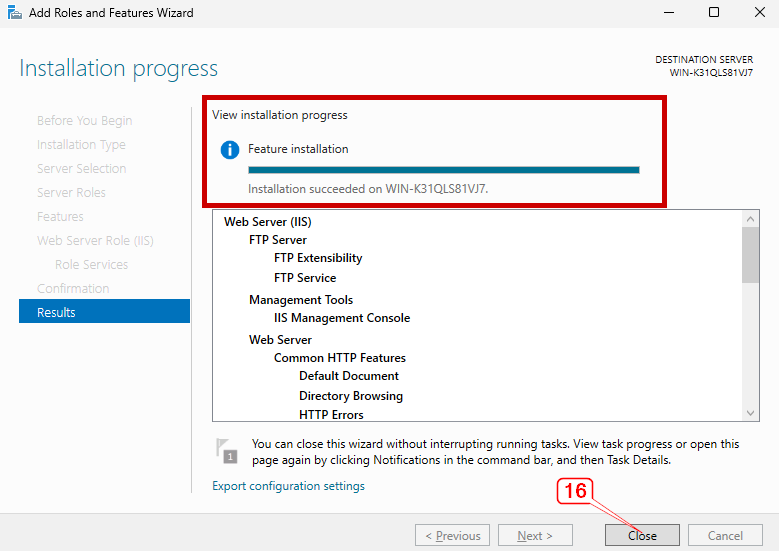779x551 pixels.
Task: Select the Results step in sidebar
Action: [x=104, y=312]
